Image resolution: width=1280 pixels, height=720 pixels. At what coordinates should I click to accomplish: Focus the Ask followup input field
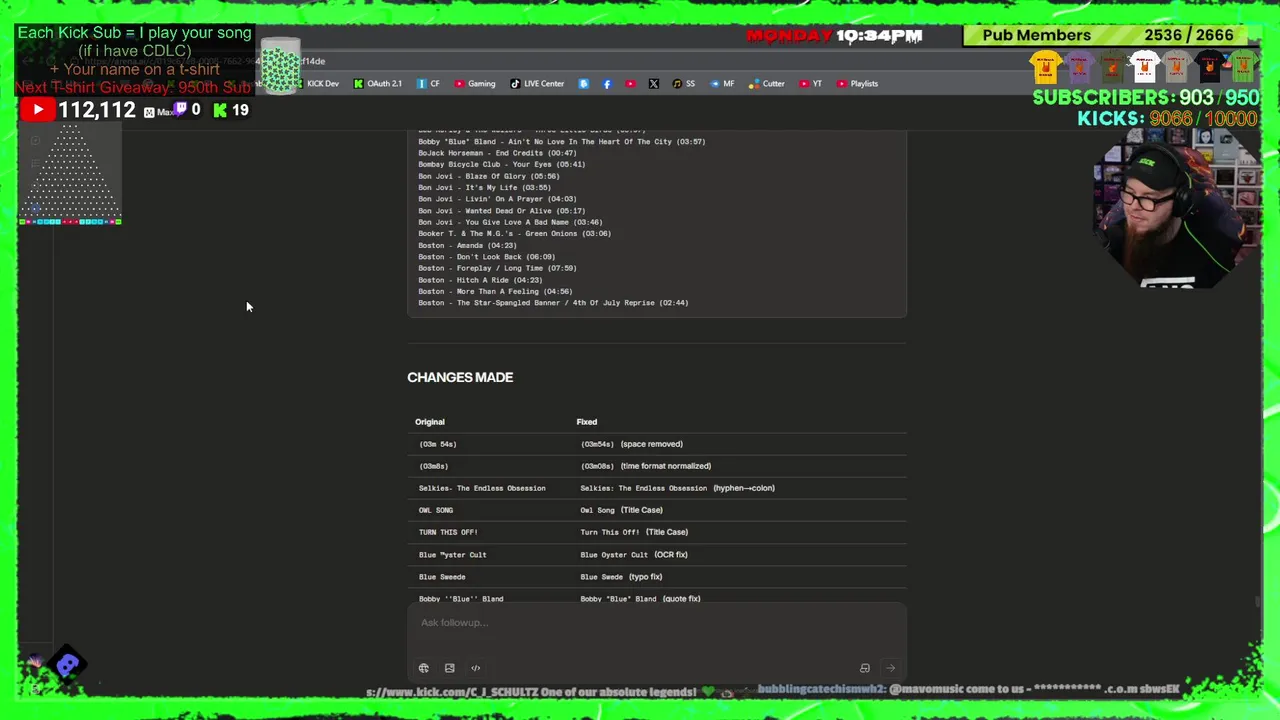(656, 623)
